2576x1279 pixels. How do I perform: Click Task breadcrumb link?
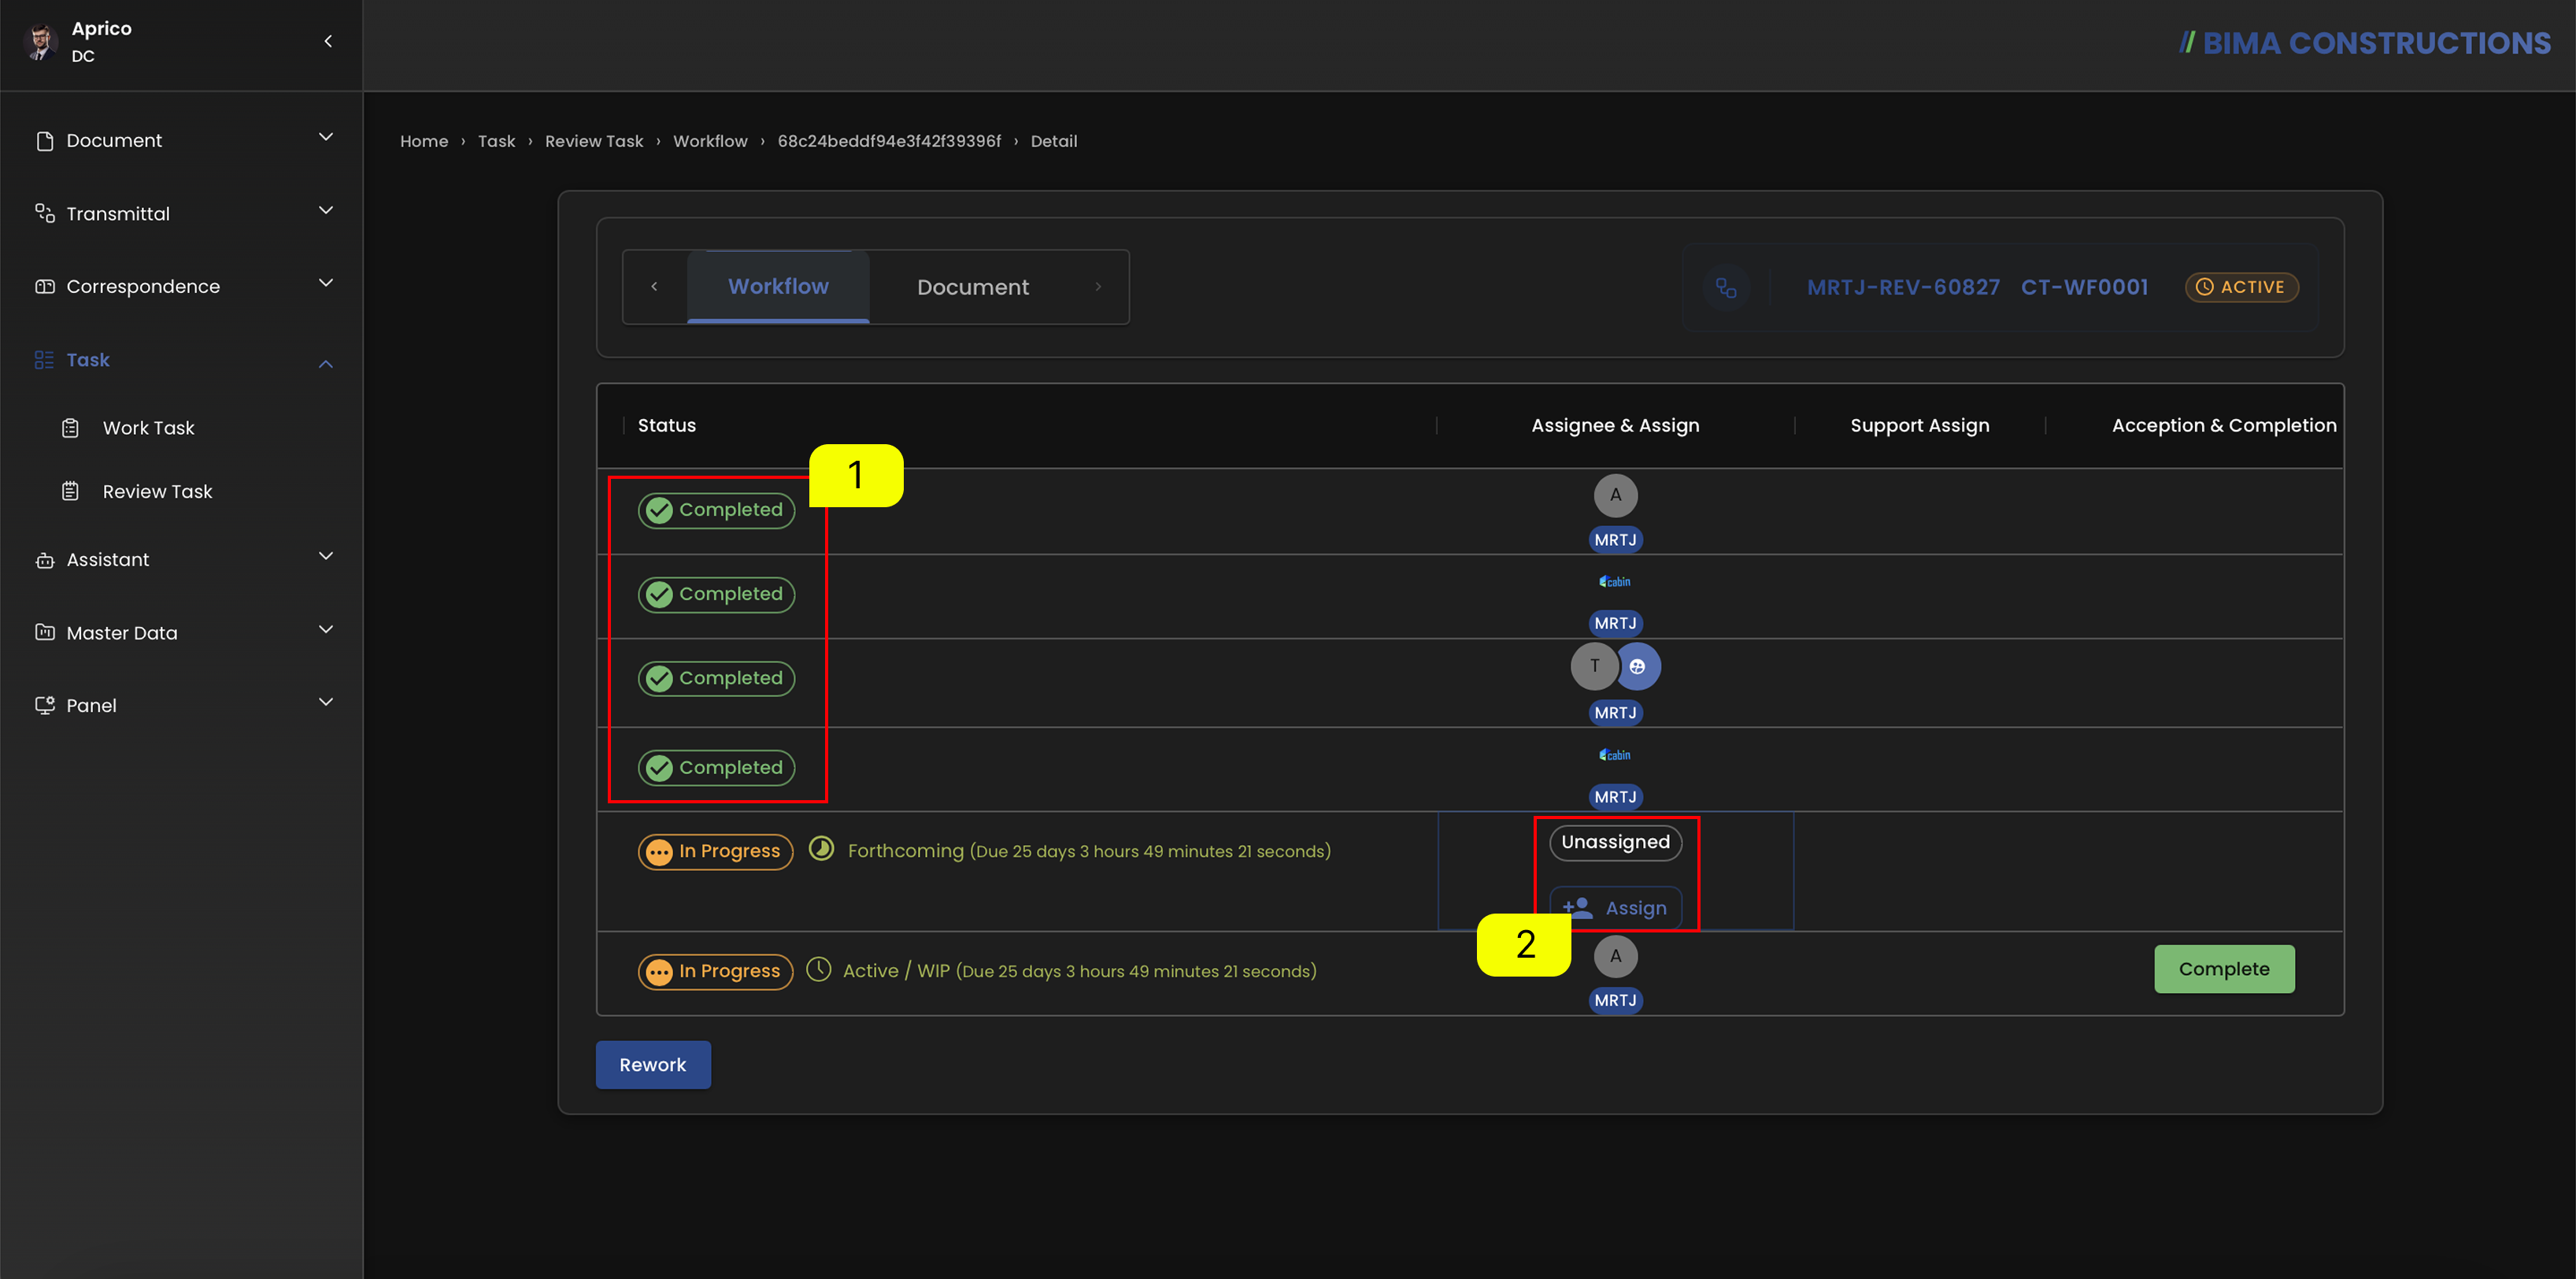(x=497, y=141)
